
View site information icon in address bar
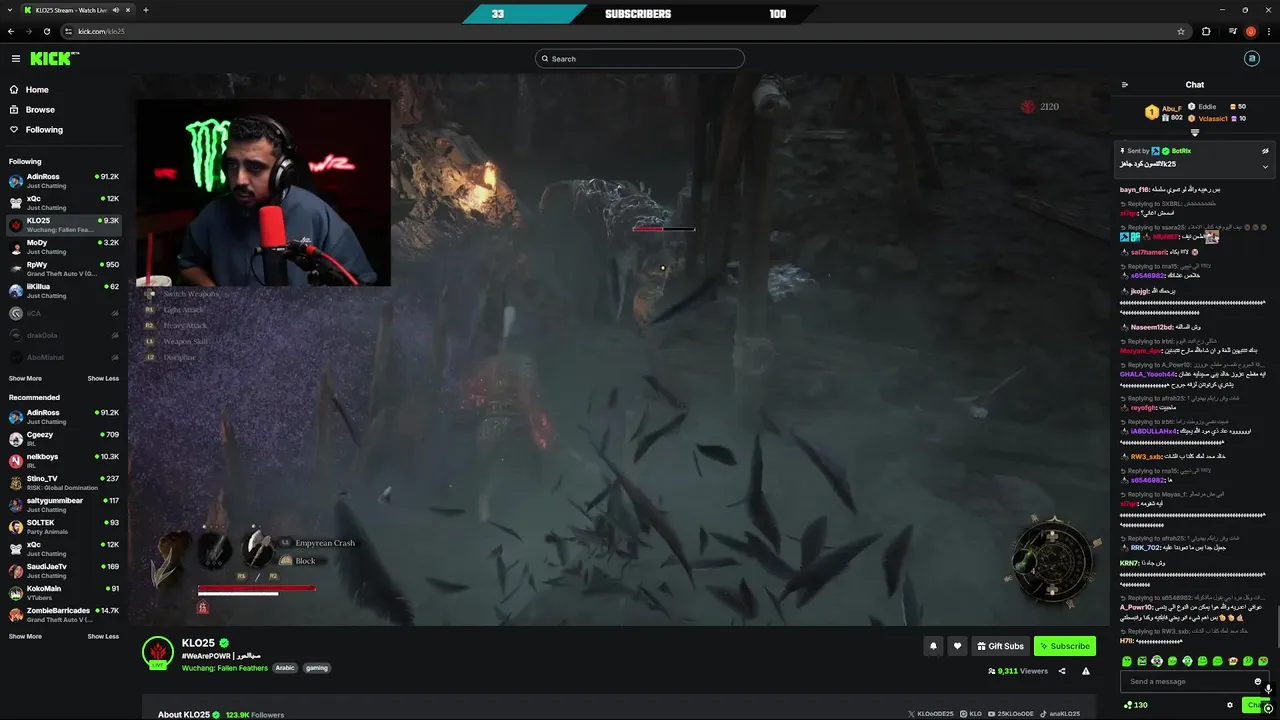[69, 31]
